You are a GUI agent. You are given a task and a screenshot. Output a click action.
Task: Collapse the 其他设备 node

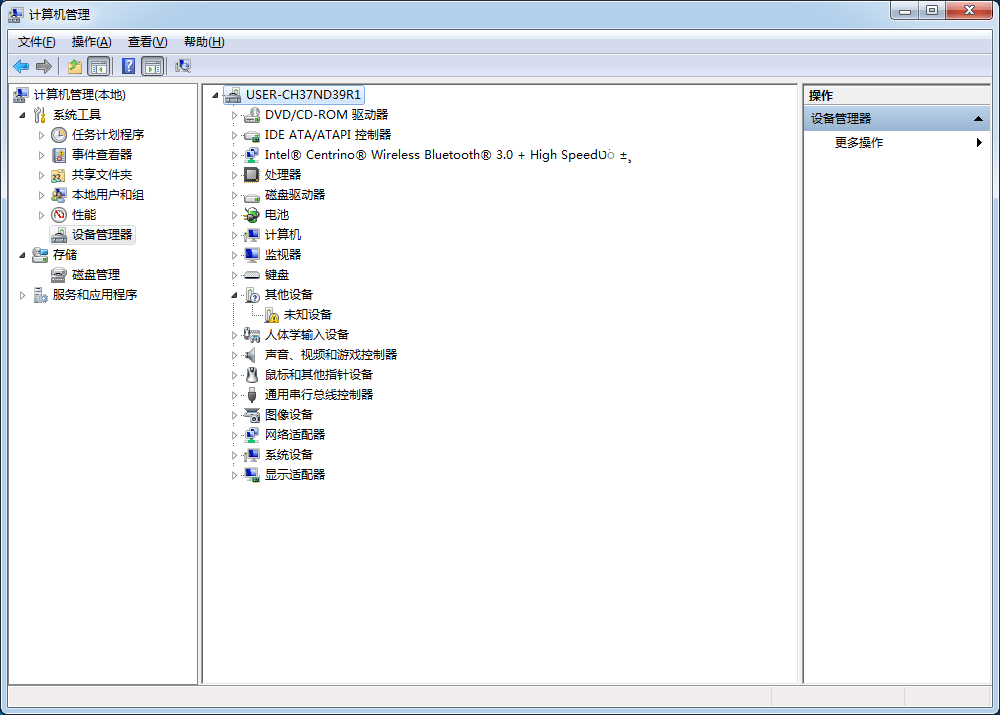(234, 295)
